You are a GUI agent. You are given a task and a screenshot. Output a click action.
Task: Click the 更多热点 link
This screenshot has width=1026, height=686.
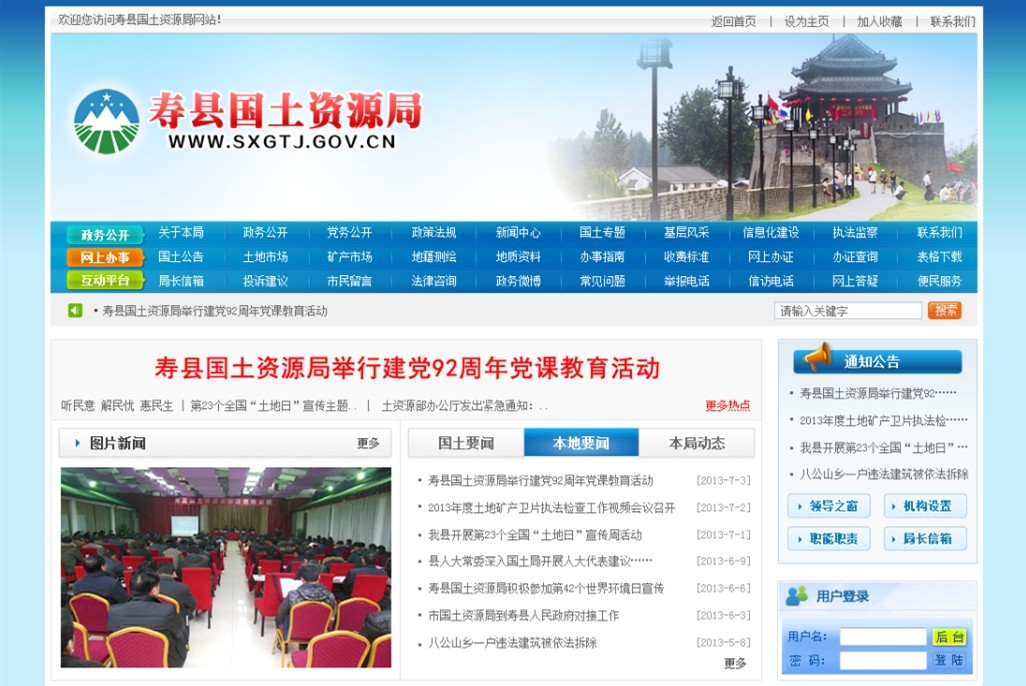point(727,406)
